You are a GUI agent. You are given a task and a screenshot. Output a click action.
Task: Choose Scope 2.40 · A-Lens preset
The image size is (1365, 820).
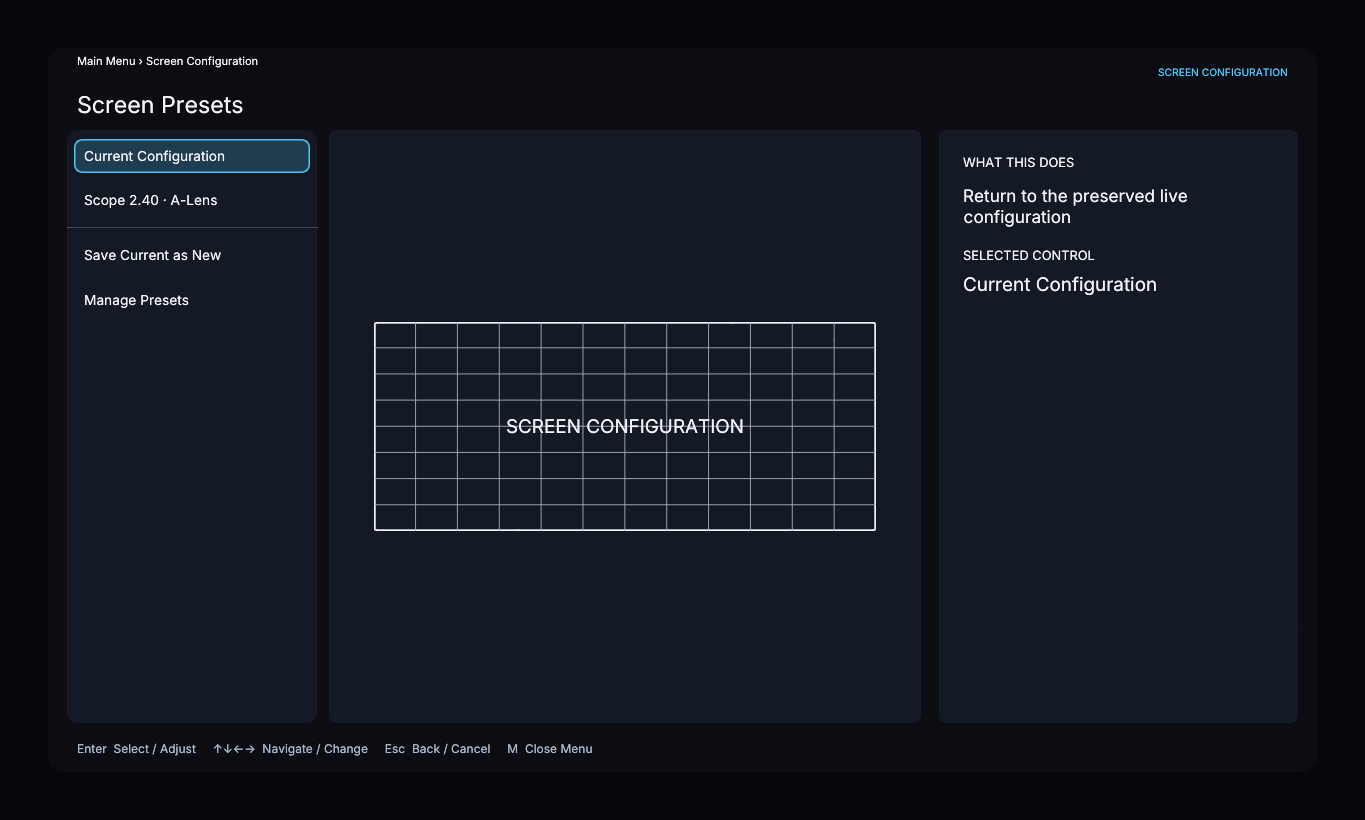[192, 200]
